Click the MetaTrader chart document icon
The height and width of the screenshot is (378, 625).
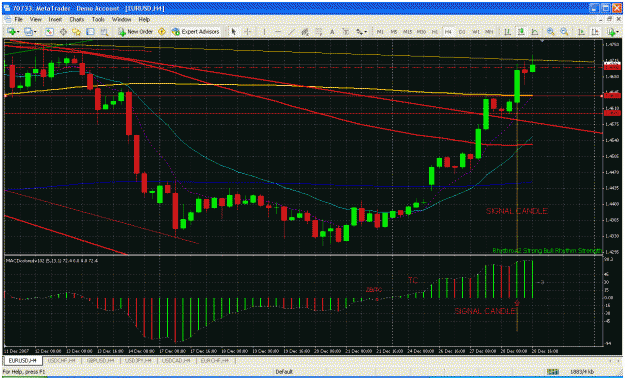point(8,19)
